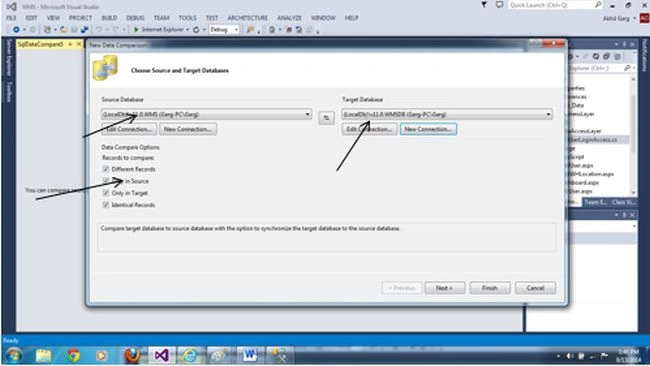
Task: Click the Navigate Backward toolbar icon
Action: coord(16,30)
